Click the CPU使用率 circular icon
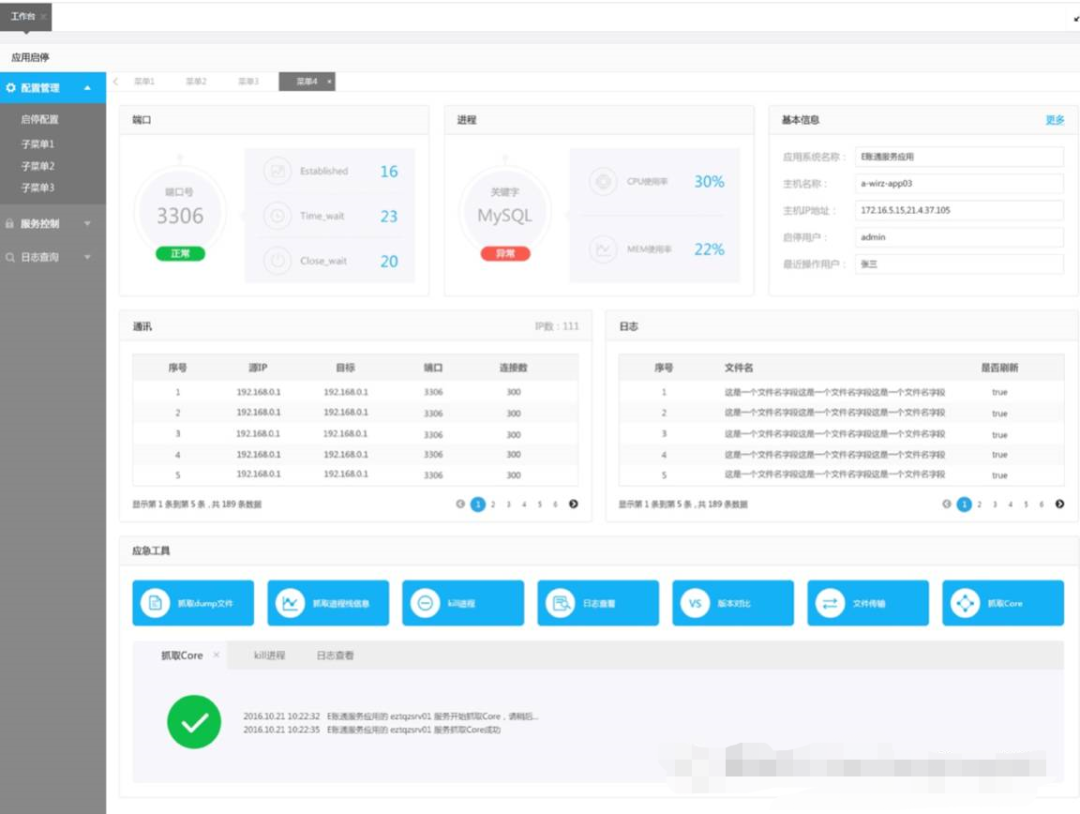Screen dimensions: 1080x814 coord(603,181)
